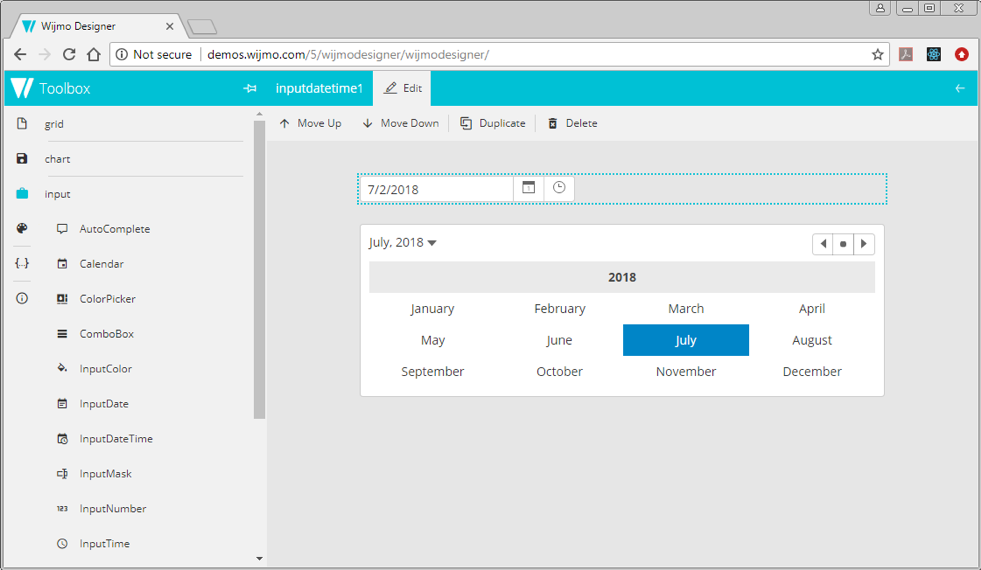The width and height of the screenshot is (981, 570).
Task: Select September in the month picker
Action: point(432,371)
